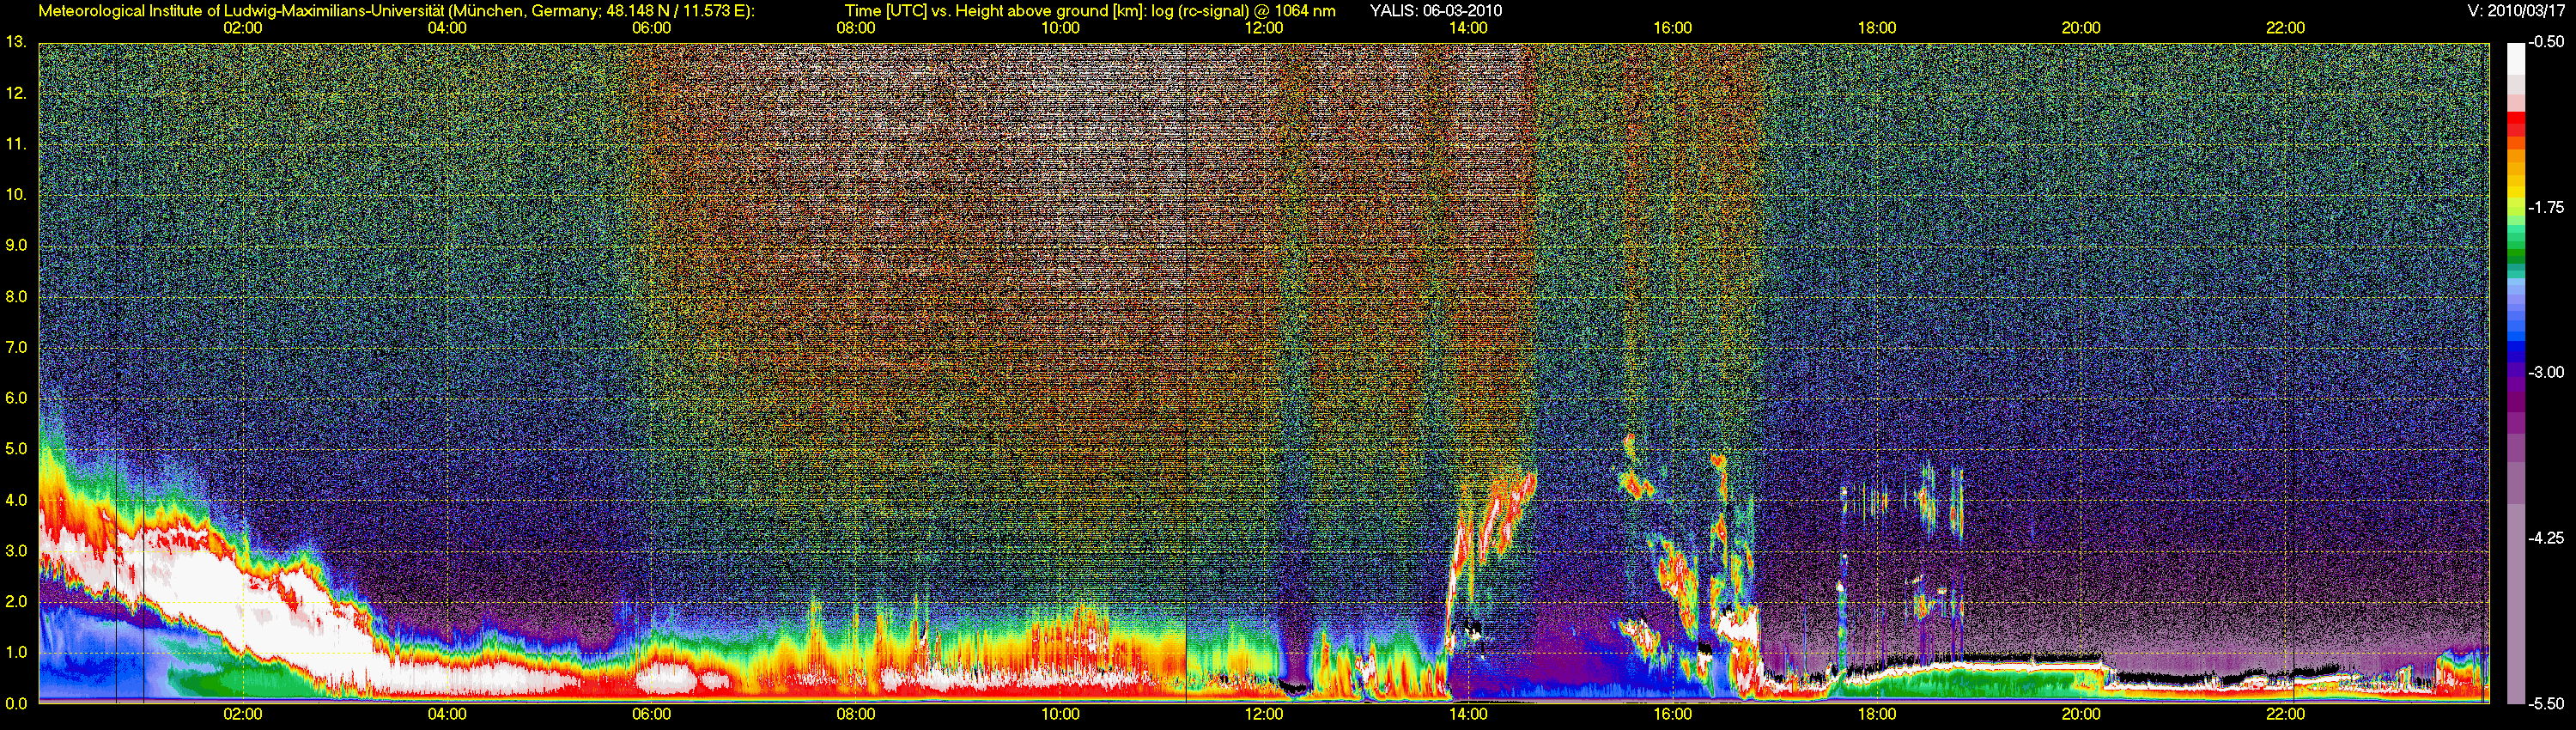This screenshot has width=2576, height=730.
Task: Click the 'YALIS: 06-03-2010' date label
Action: (x=1436, y=11)
